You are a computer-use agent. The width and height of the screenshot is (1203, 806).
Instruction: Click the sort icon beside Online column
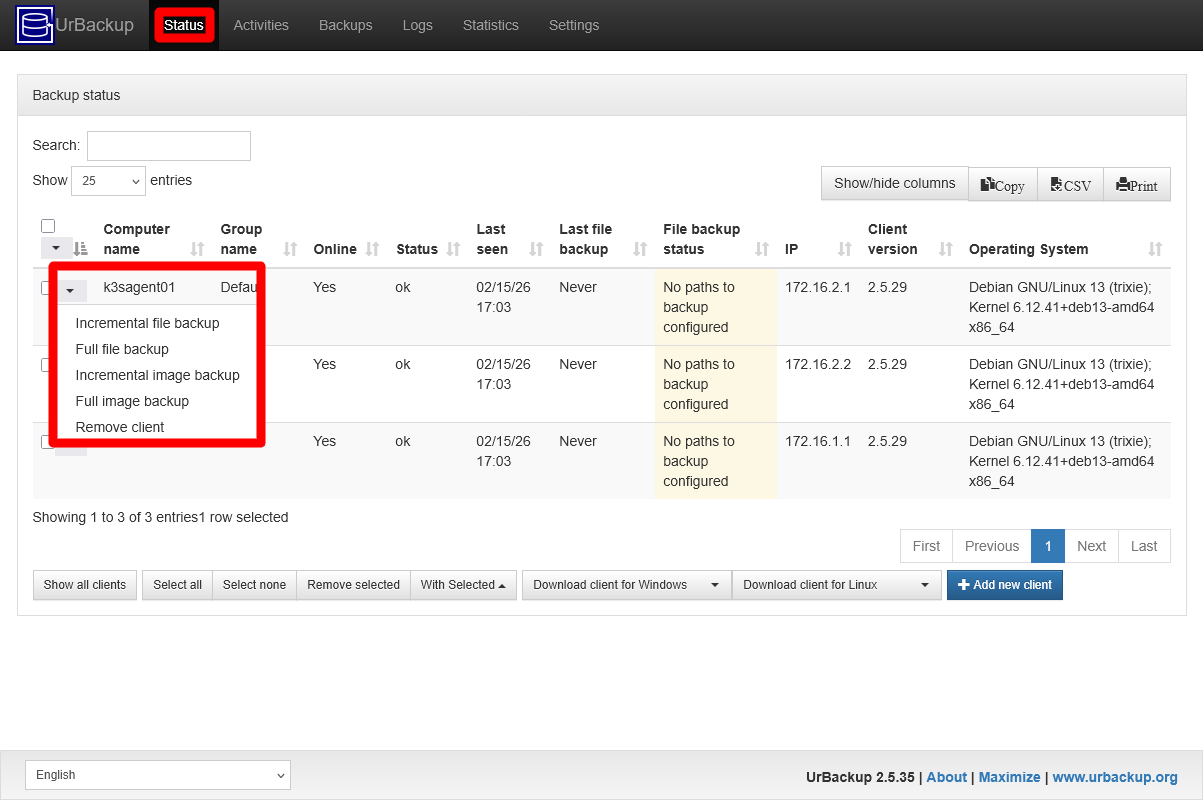(370, 249)
